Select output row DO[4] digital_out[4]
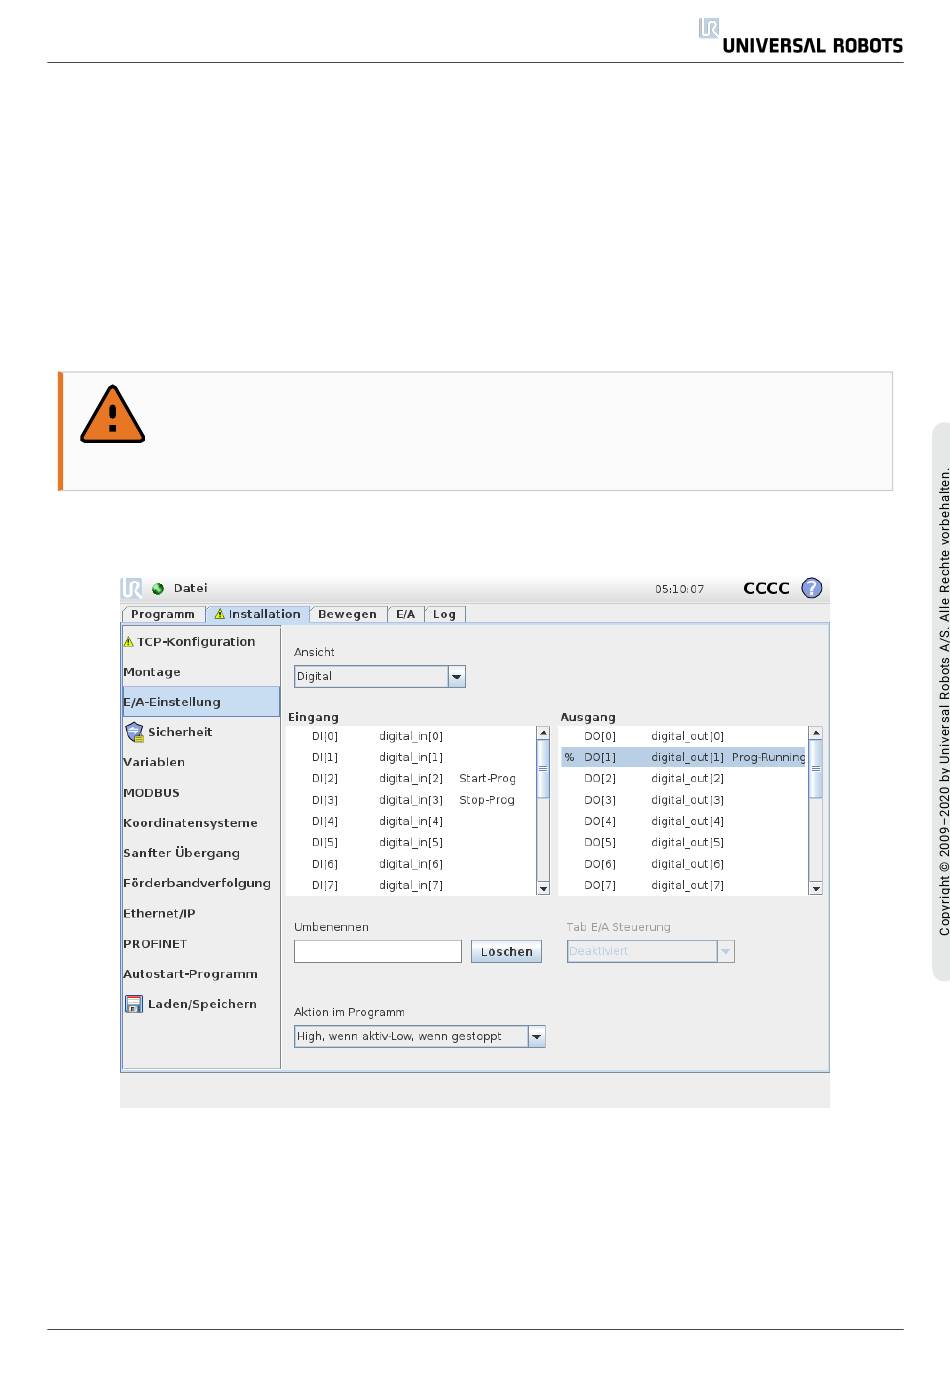The image size is (950, 1378). click(x=684, y=821)
